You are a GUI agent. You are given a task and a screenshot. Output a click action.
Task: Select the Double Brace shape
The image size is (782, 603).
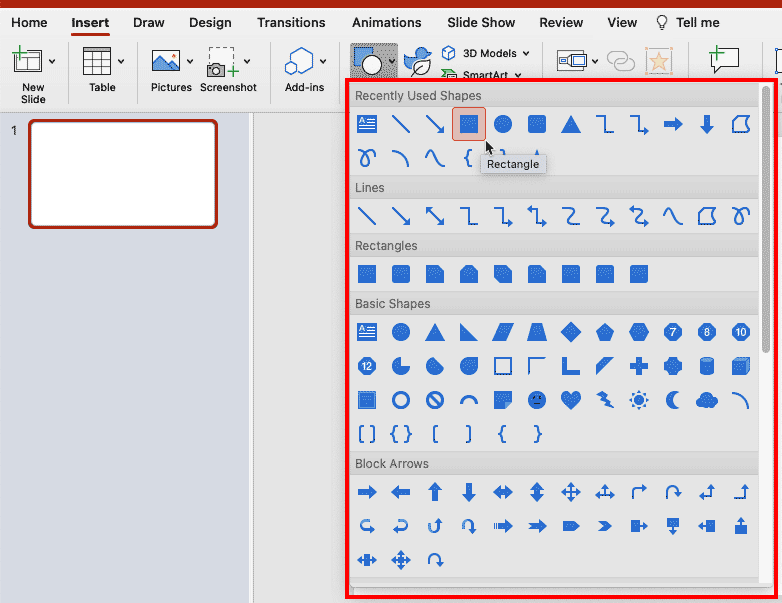pyautogui.click(x=401, y=434)
